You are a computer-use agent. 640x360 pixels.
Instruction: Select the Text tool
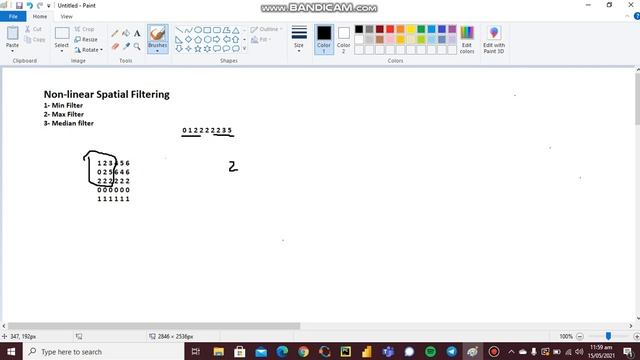[x=137, y=33]
